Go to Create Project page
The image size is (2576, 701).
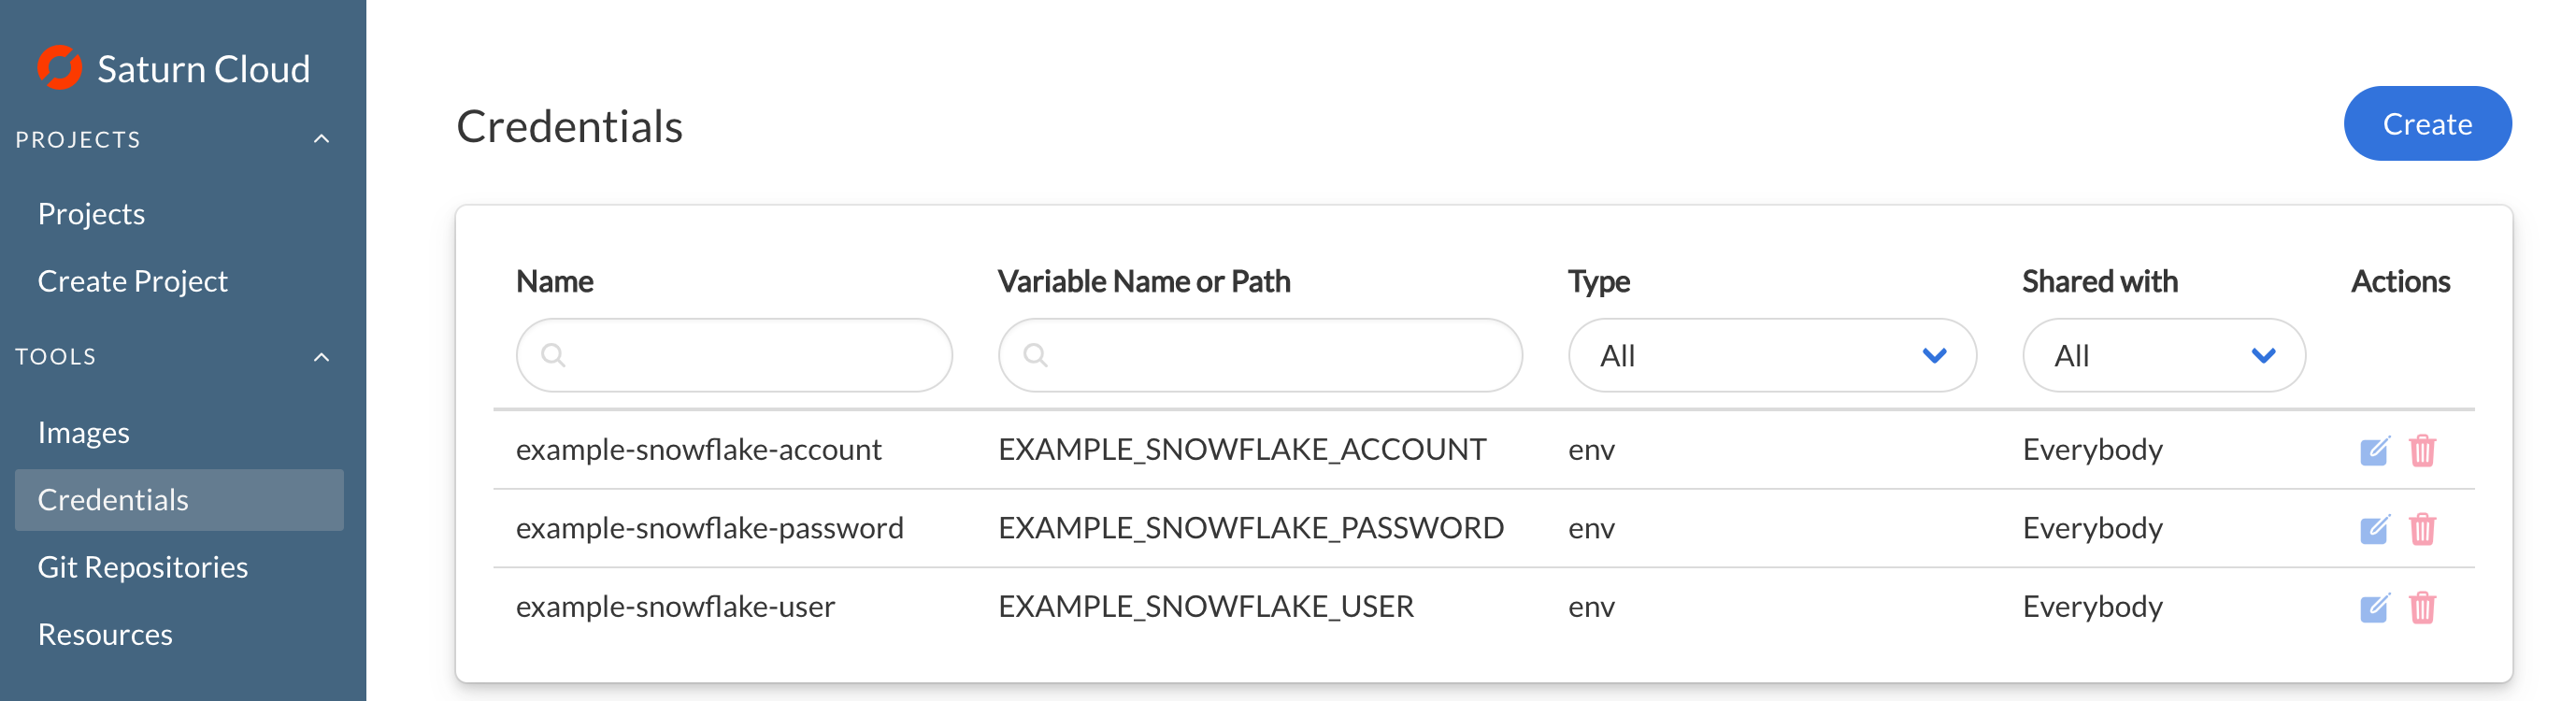coord(132,281)
